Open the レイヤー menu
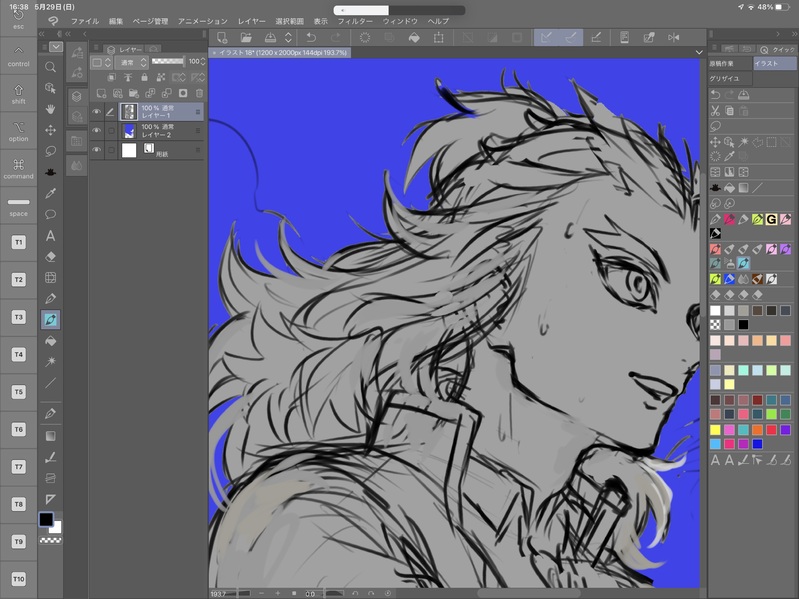The height and width of the screenshot is (599, 799). [252, 21]
